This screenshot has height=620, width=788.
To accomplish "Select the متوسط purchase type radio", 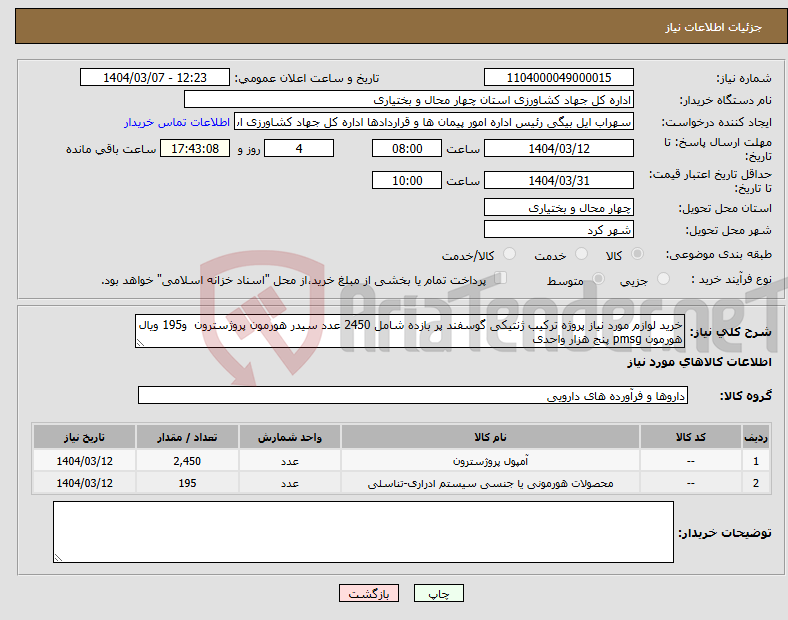I will click(x=598, y=279).
